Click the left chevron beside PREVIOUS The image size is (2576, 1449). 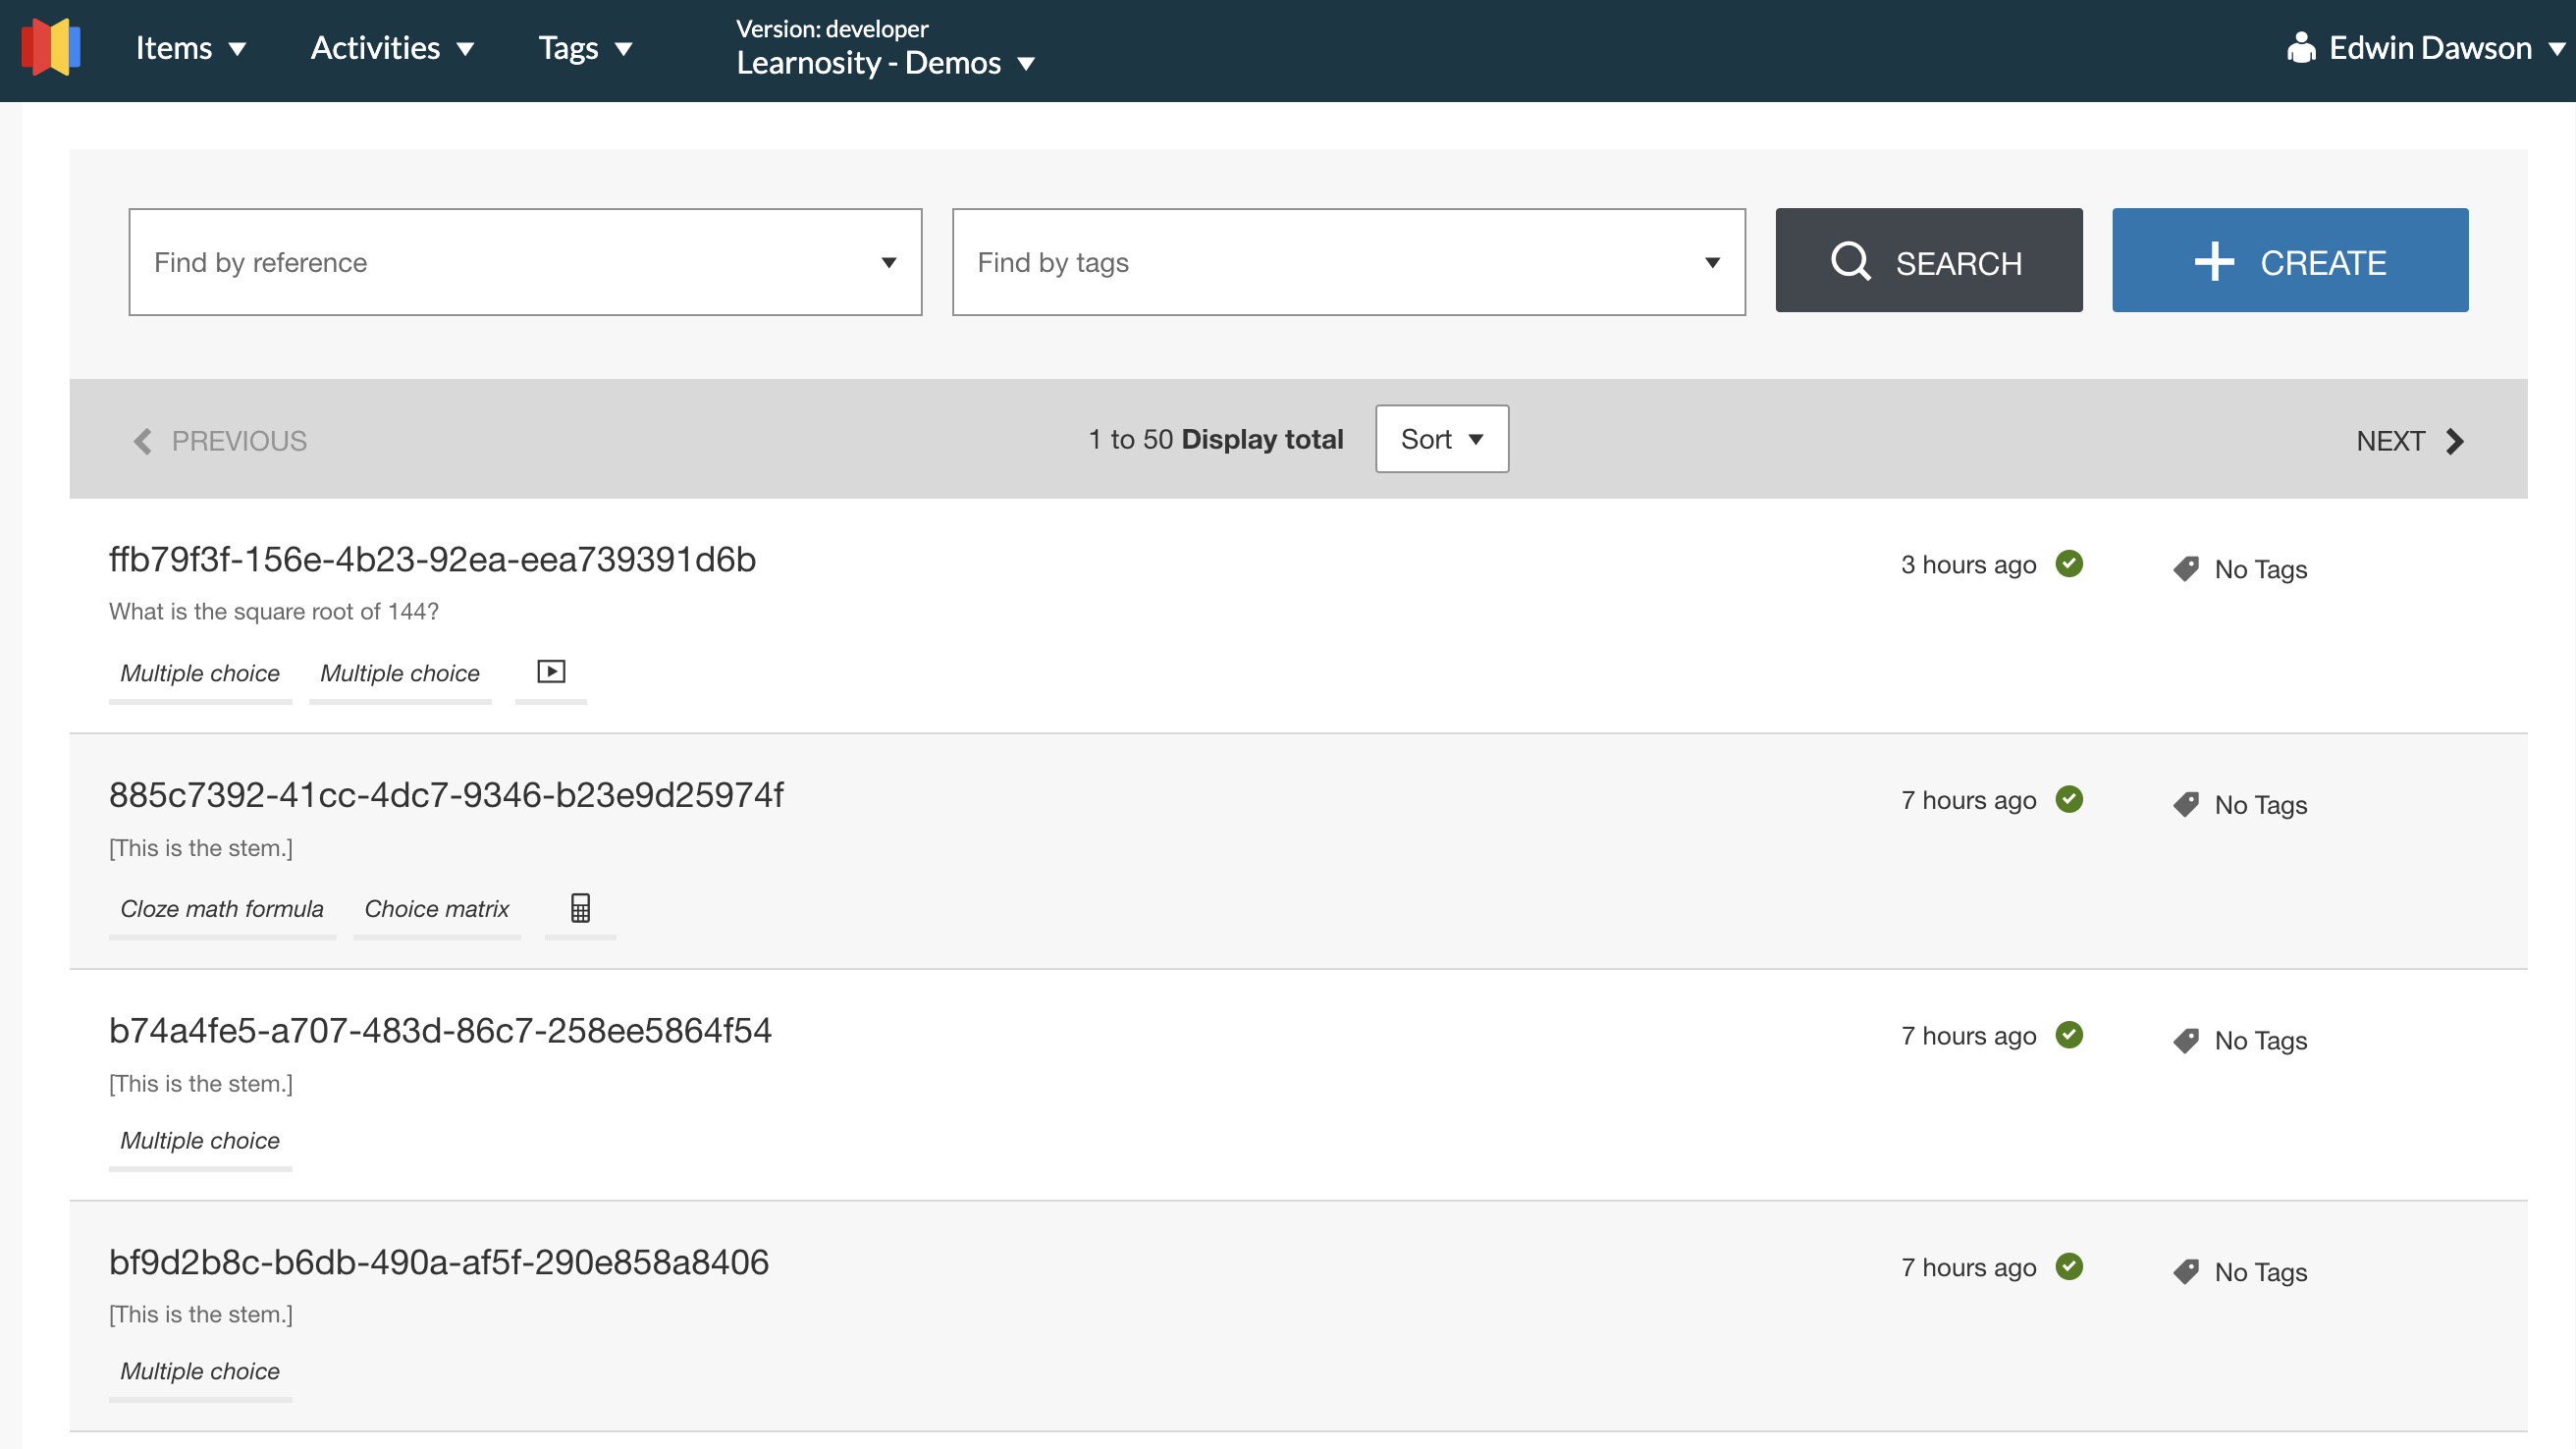click(141, 441)
